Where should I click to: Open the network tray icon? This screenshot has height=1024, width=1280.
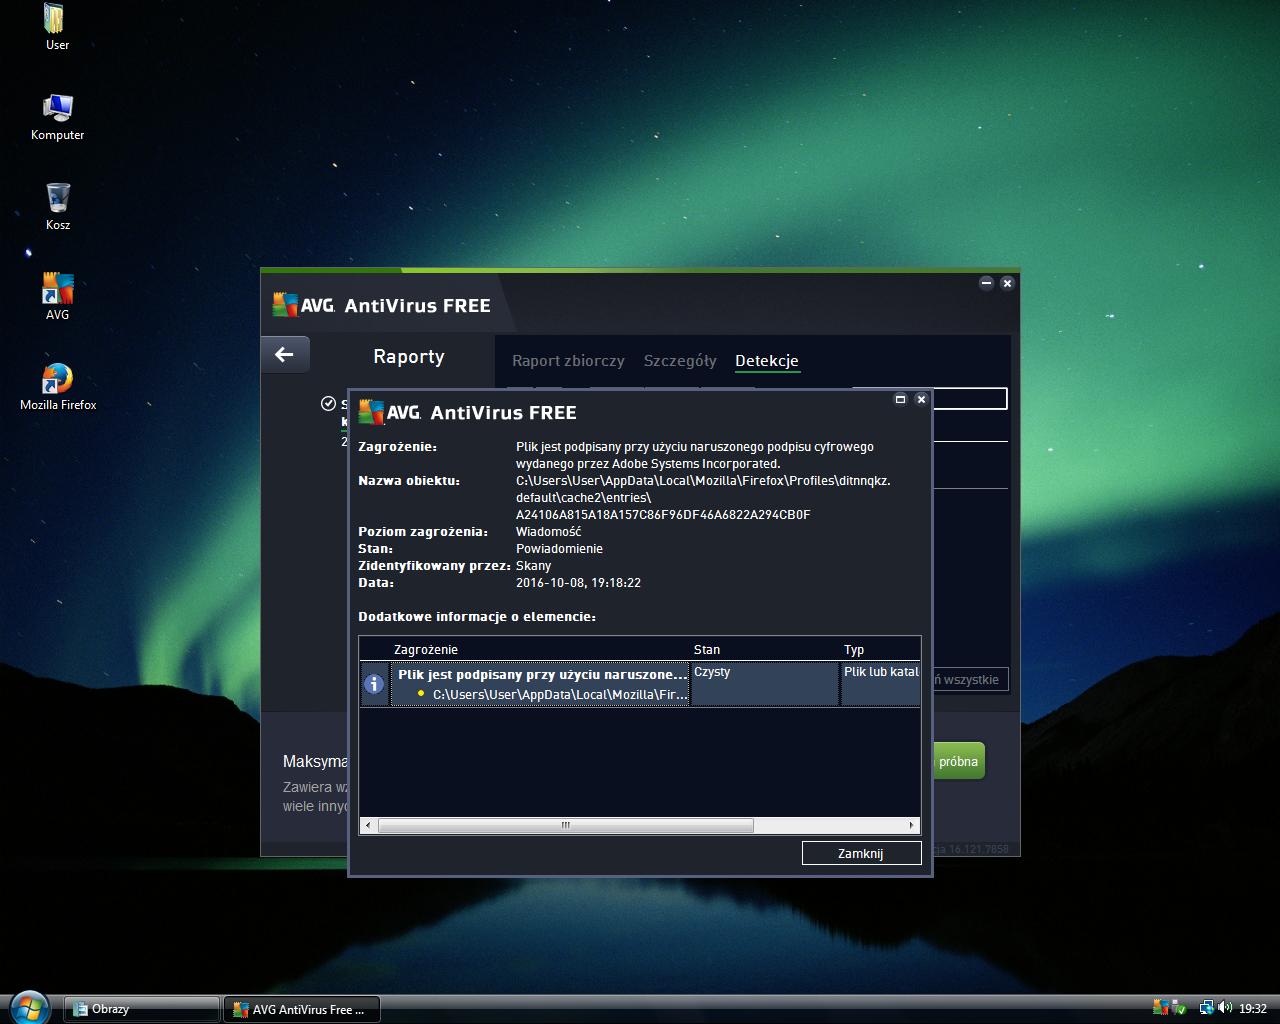[1207, 1007]
